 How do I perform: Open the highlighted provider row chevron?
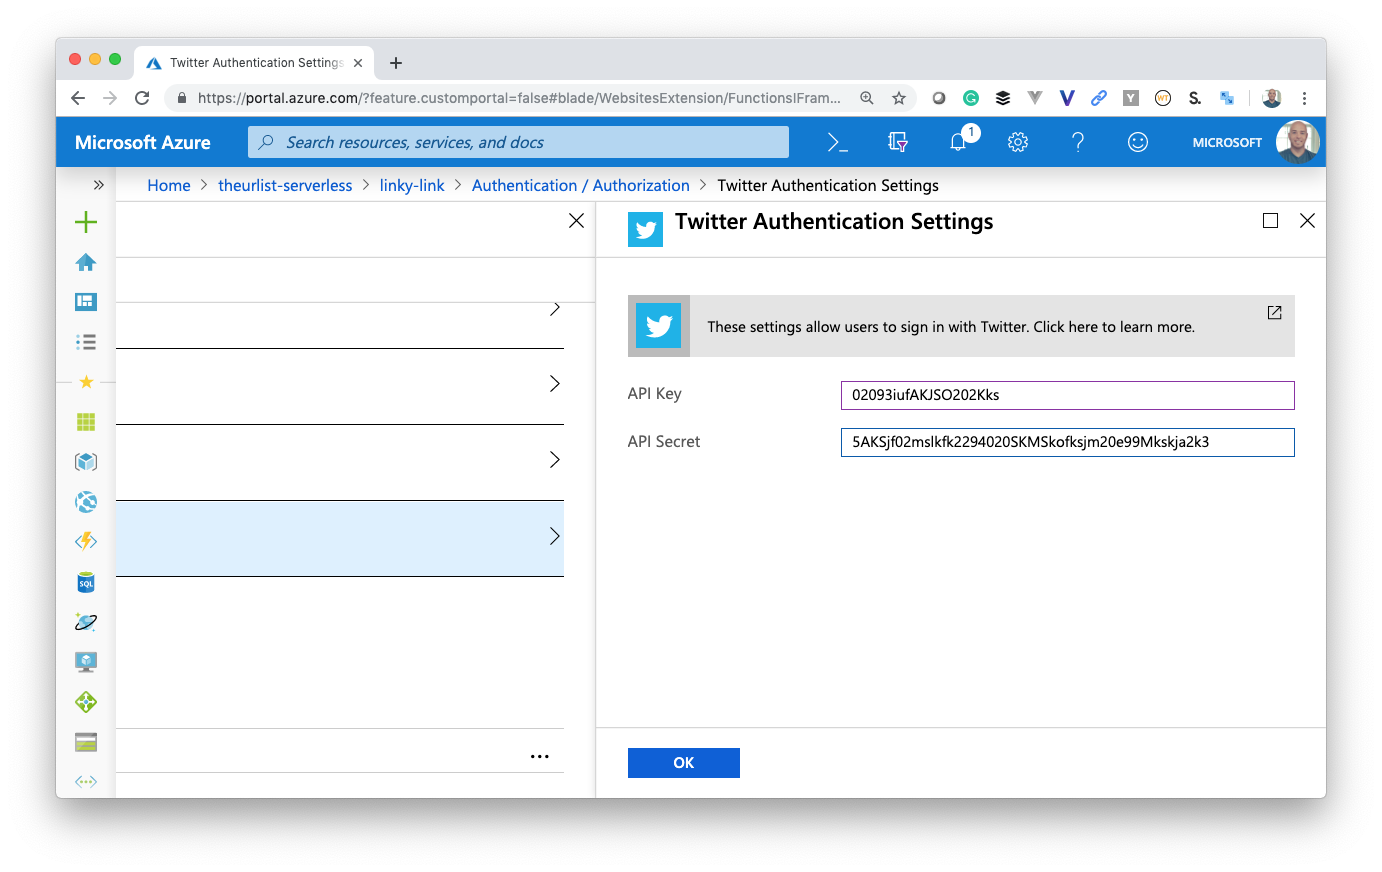tap(555, 537)
